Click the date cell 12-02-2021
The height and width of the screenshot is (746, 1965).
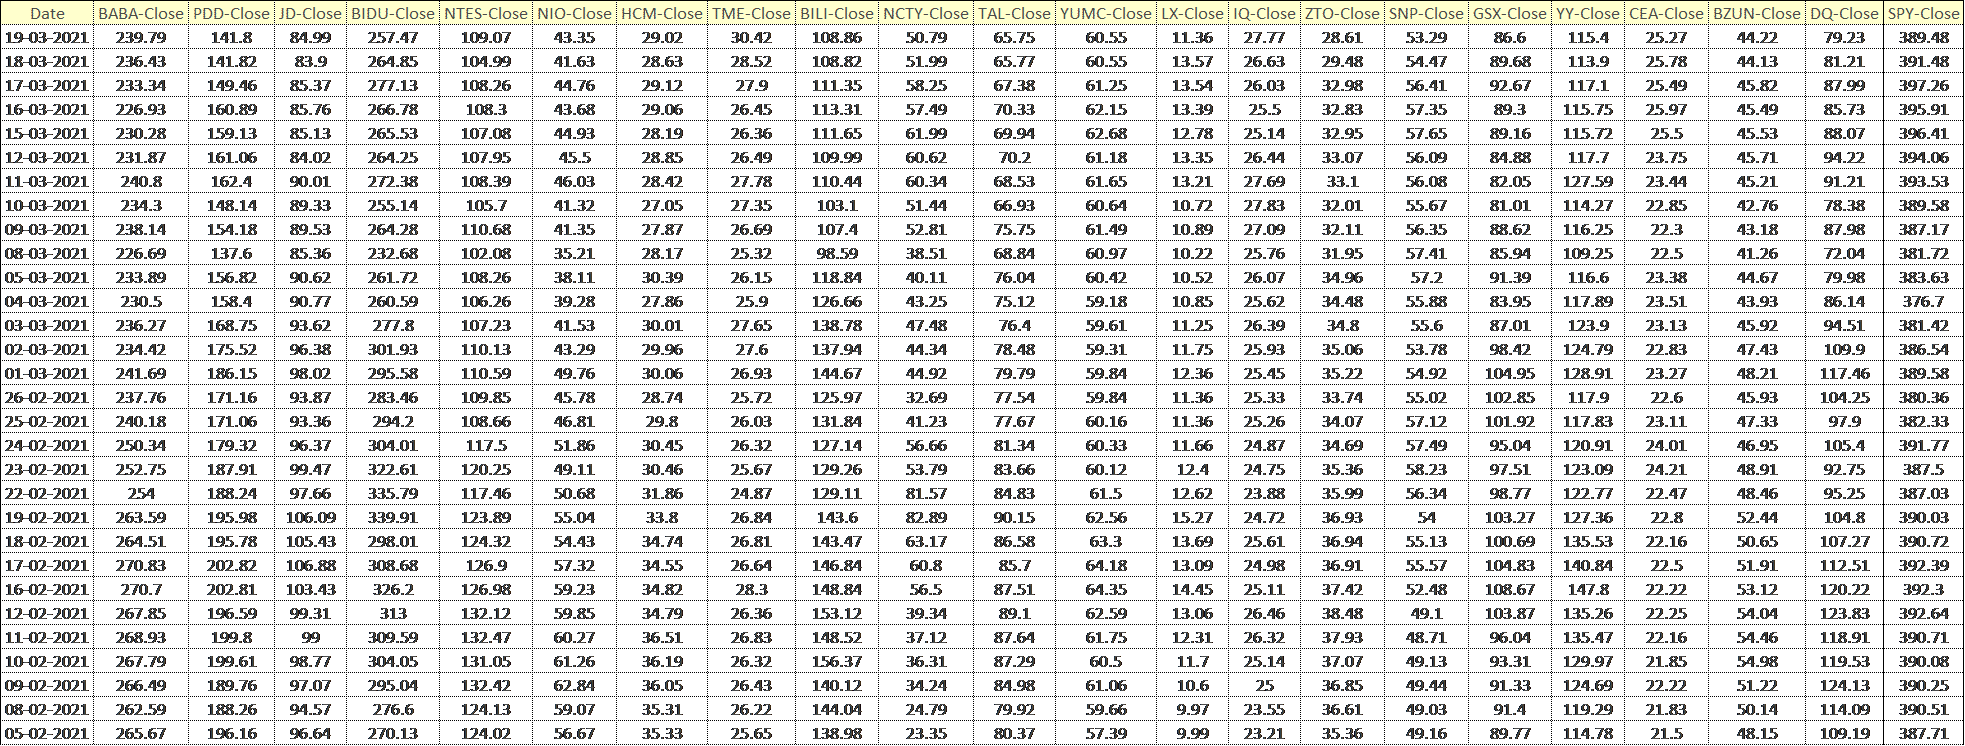point(47,613)
